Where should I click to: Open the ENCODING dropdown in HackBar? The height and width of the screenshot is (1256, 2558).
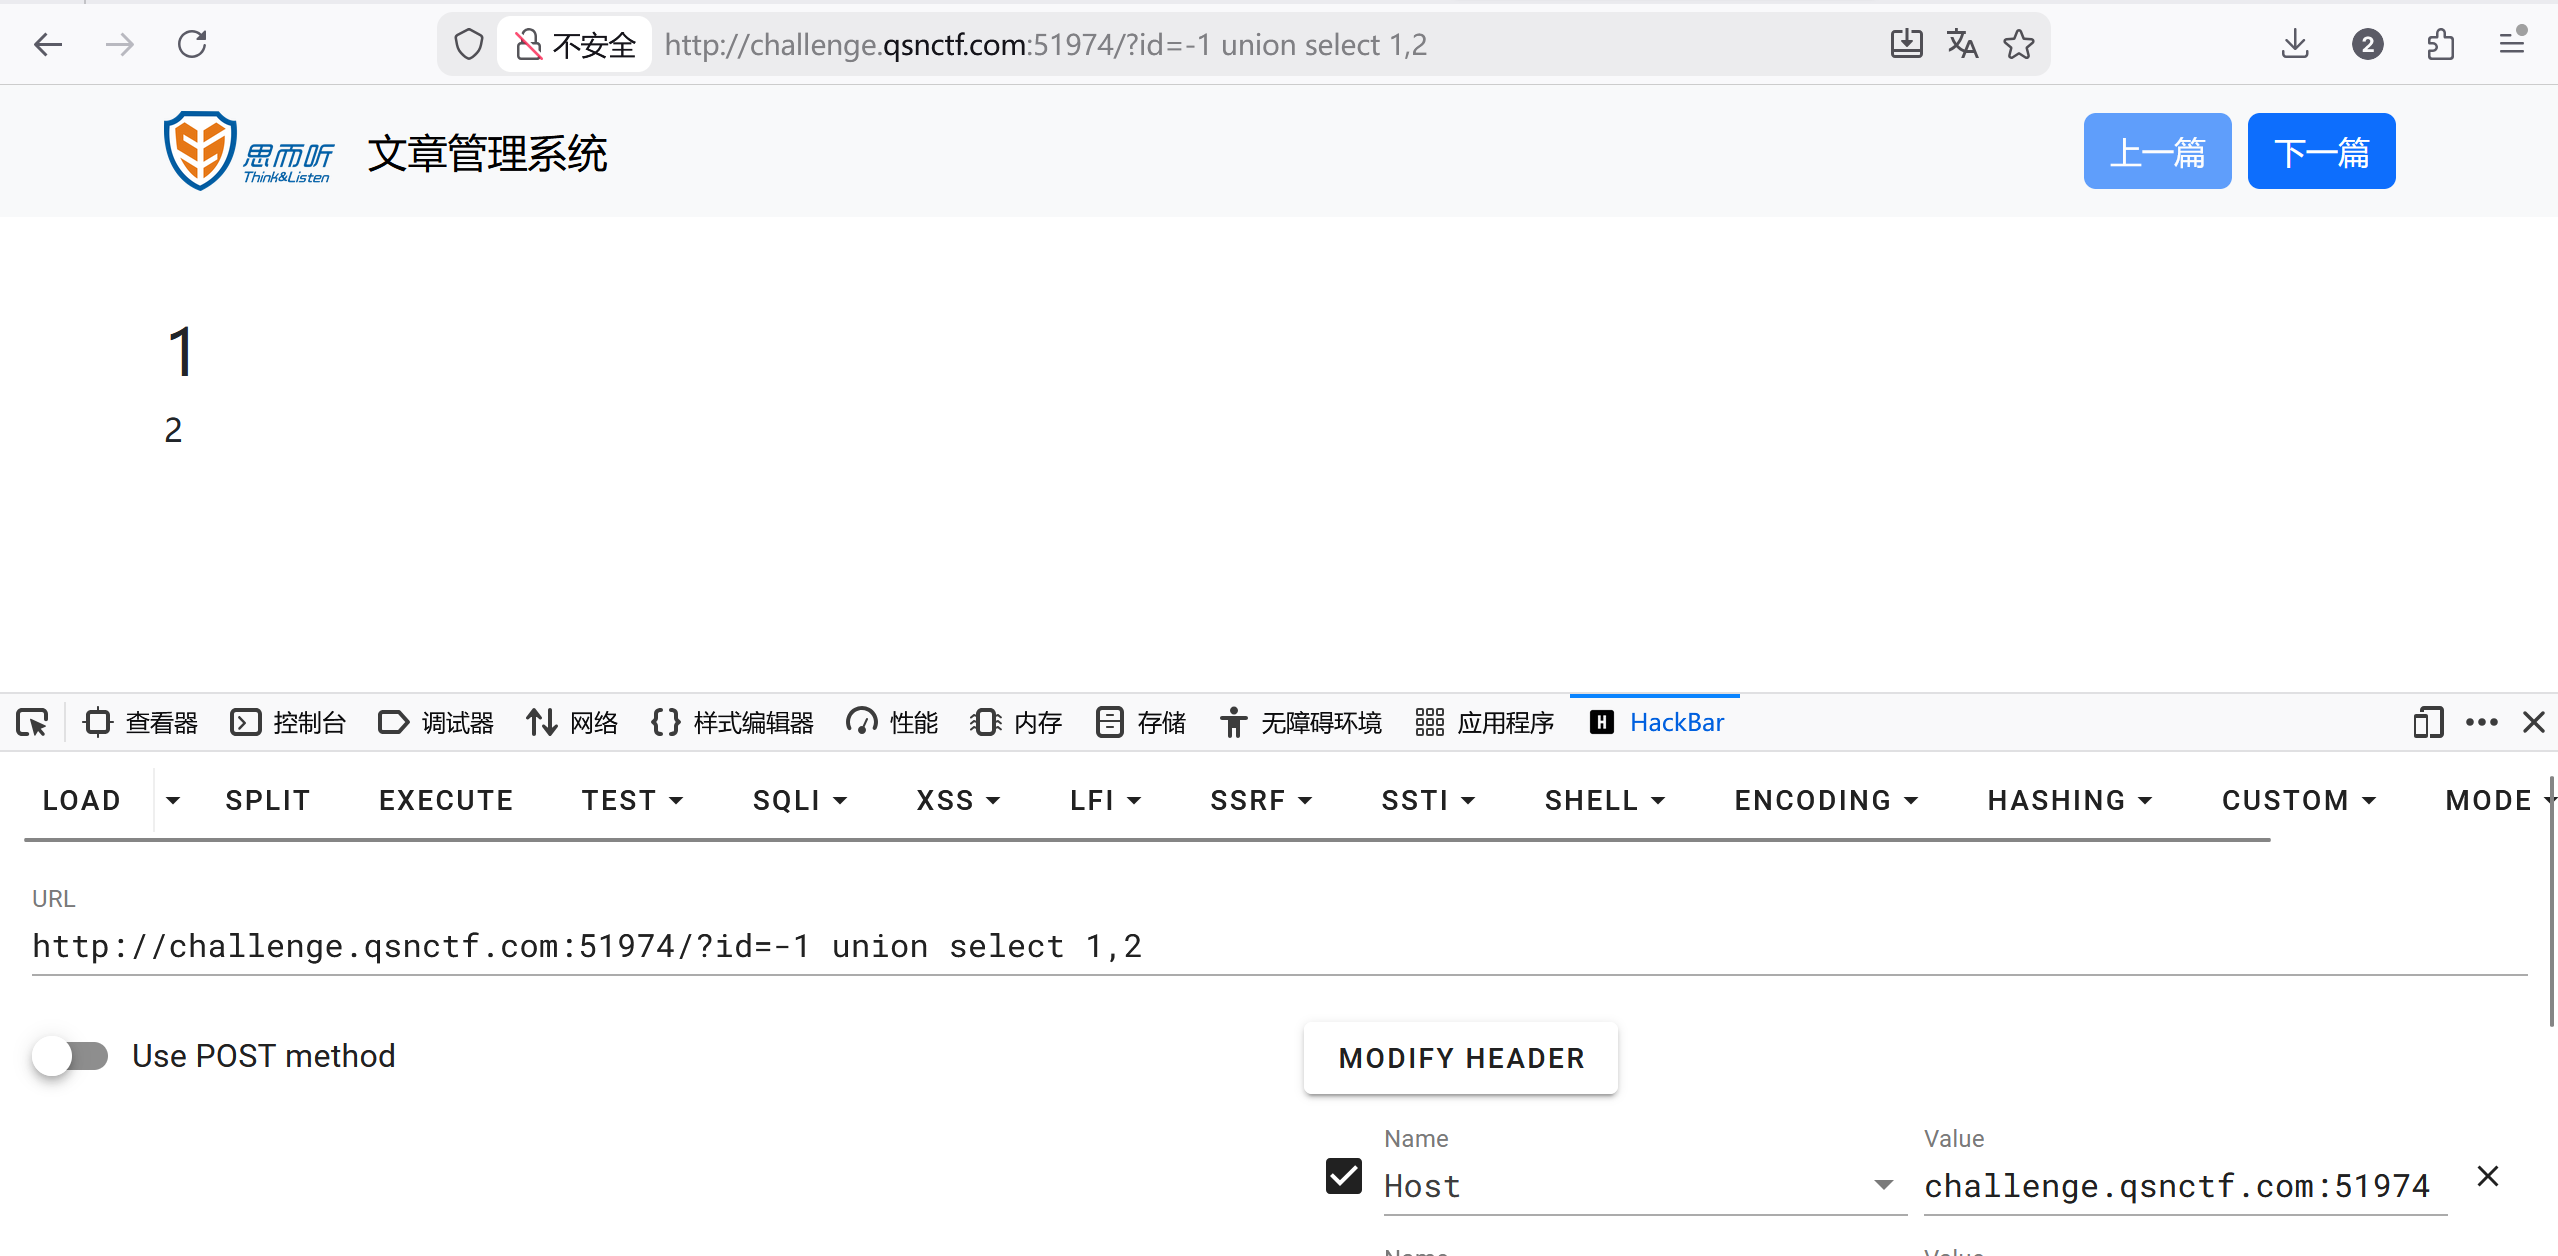[1825, 800]
